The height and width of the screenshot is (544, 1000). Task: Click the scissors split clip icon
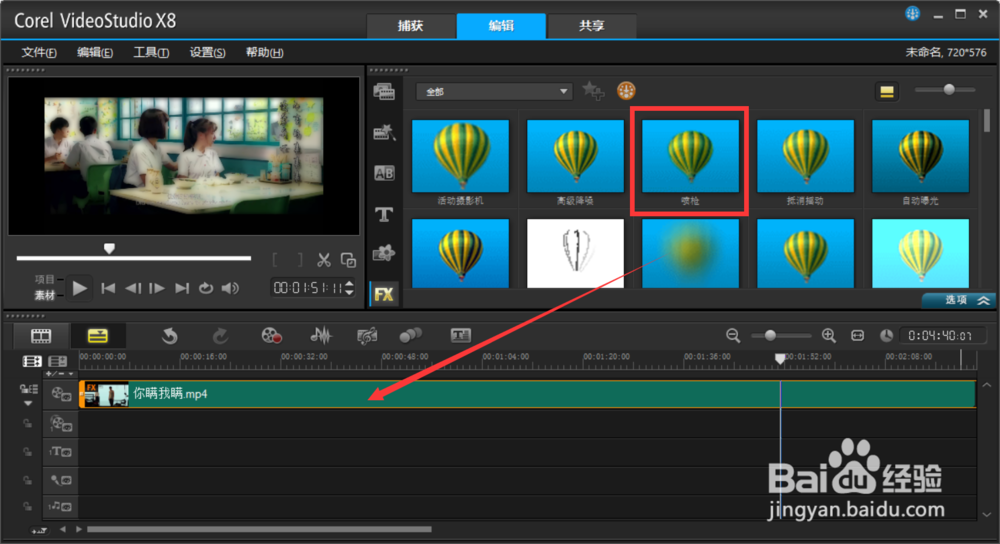(x=324, y=260)
